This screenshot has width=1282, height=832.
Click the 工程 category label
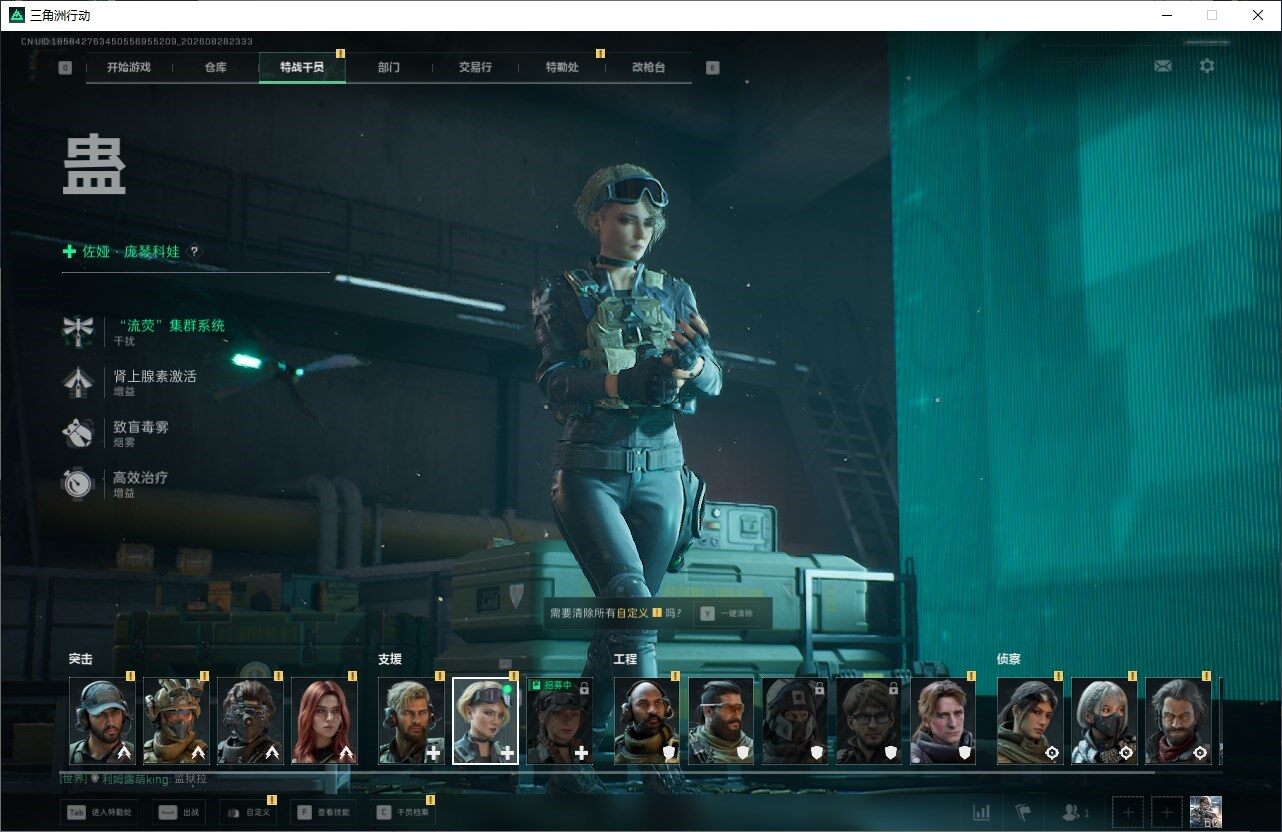(625, 660)
